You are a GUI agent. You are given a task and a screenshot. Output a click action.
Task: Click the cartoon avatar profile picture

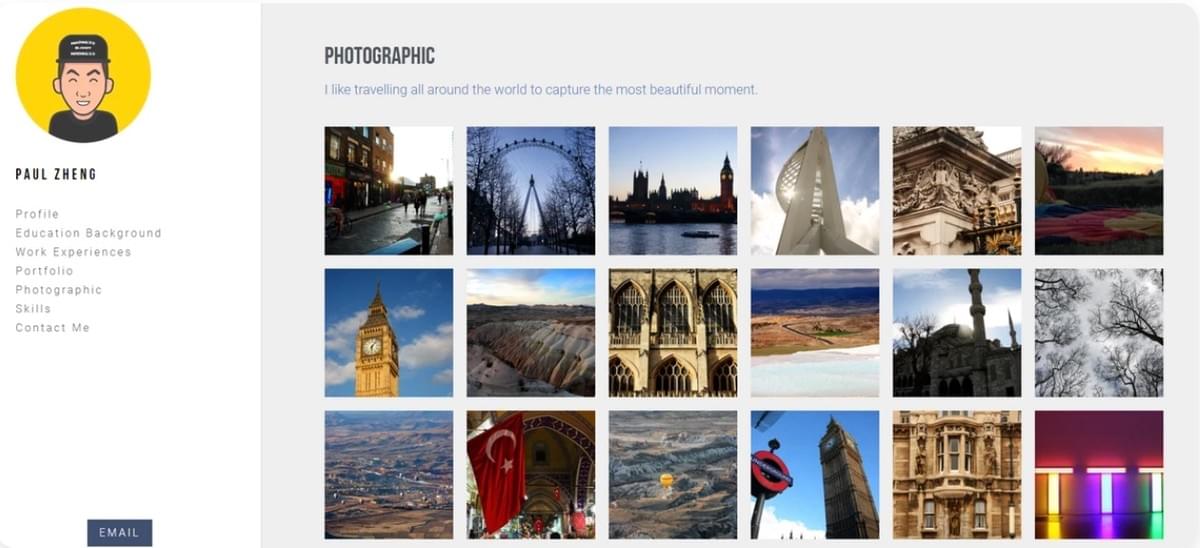(x=83, y=75)
